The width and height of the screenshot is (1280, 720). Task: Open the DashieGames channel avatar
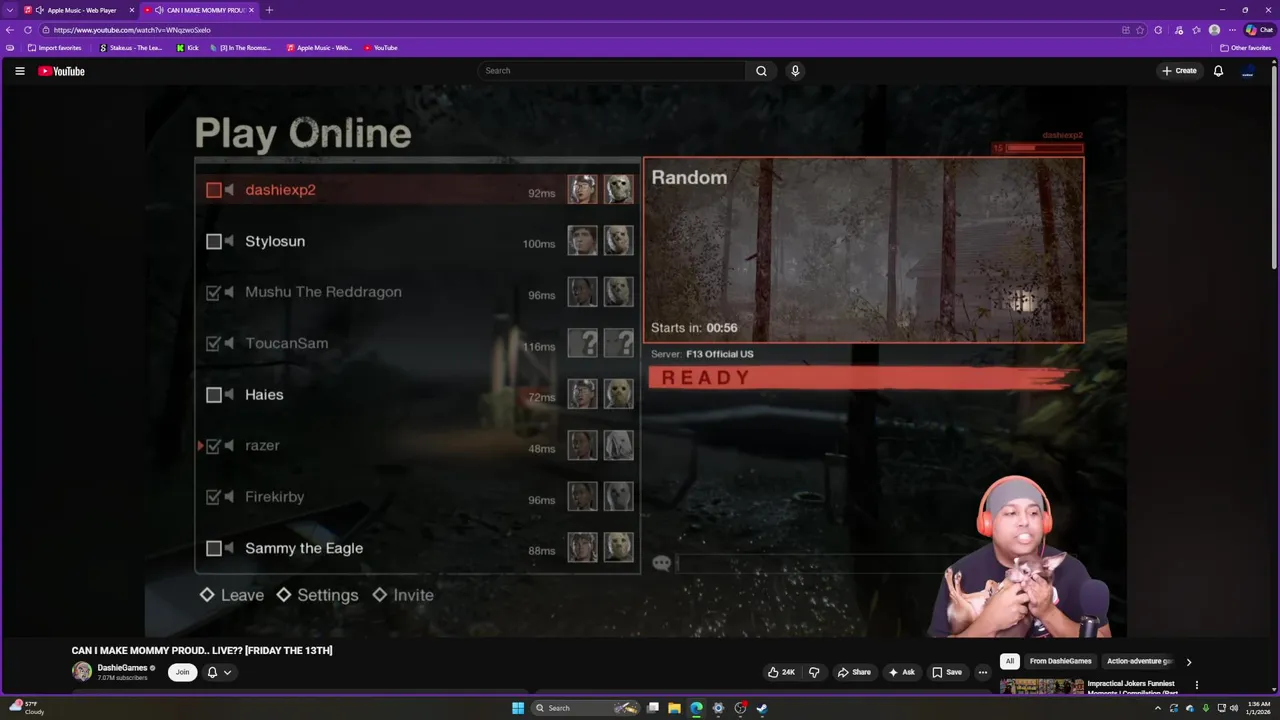[81, 672]
